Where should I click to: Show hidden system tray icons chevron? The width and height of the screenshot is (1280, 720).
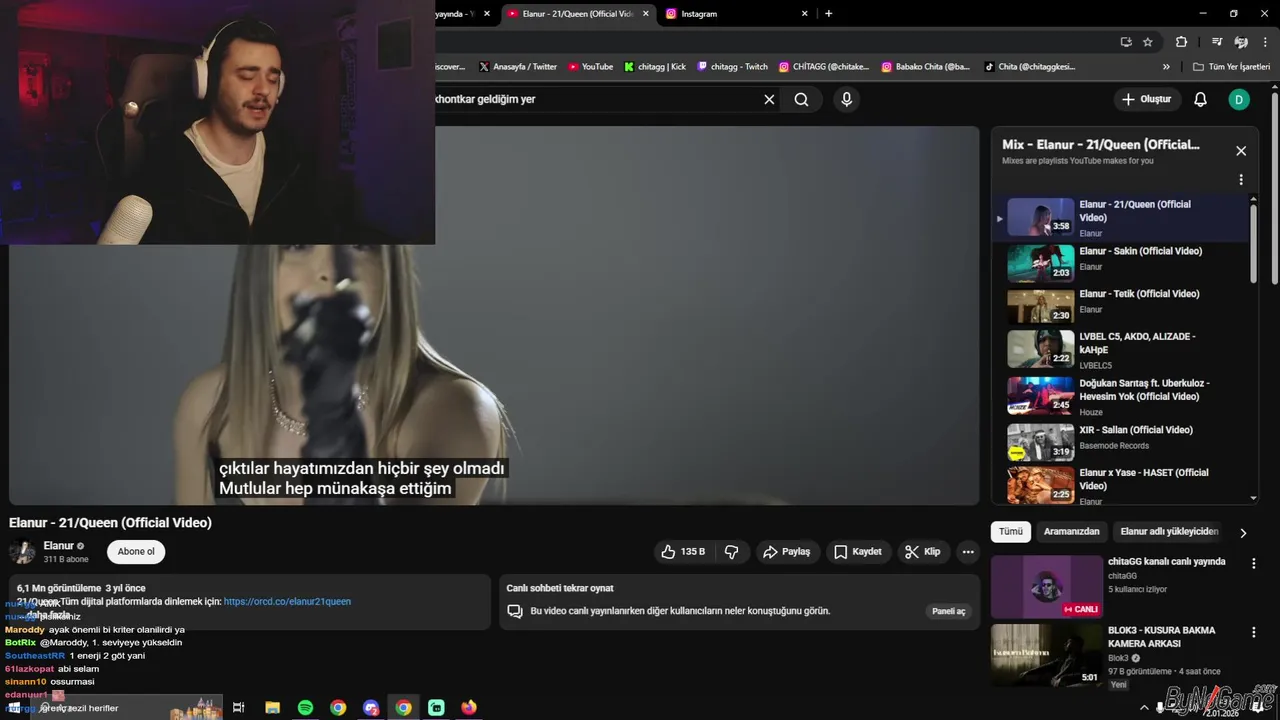(1144, 708)
